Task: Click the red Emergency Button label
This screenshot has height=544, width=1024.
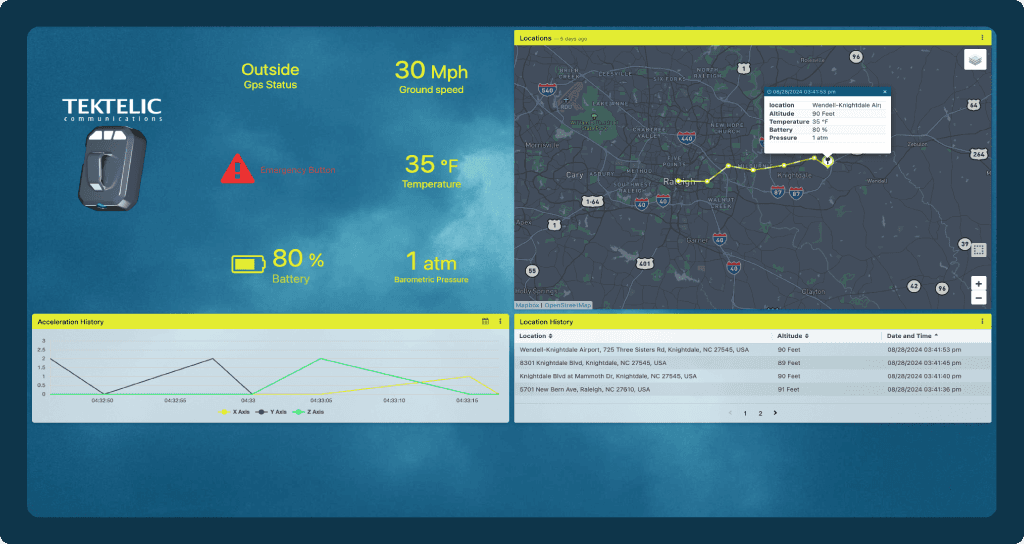Action: [x=298, y=170]
